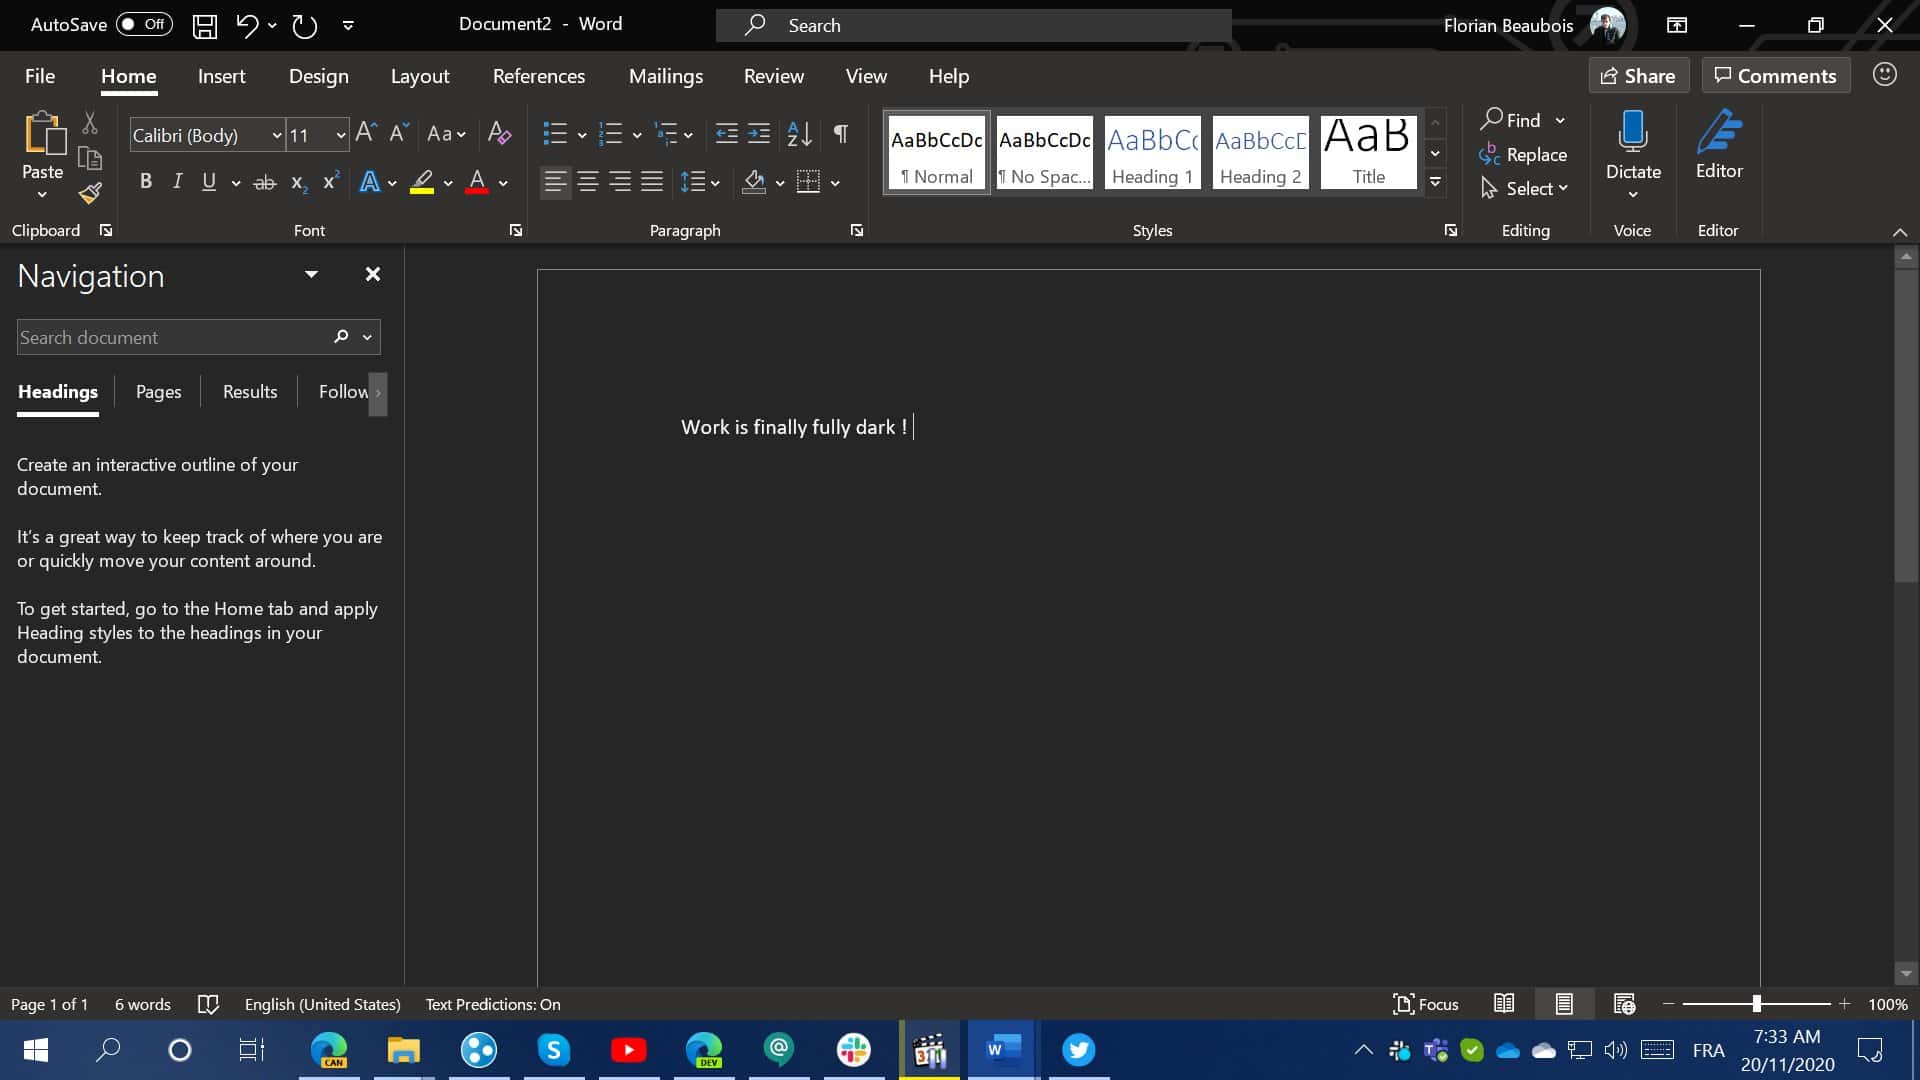1920x1080 pixels.
Task: Select Underline text formatting icon
Action: tap(210, 181)
